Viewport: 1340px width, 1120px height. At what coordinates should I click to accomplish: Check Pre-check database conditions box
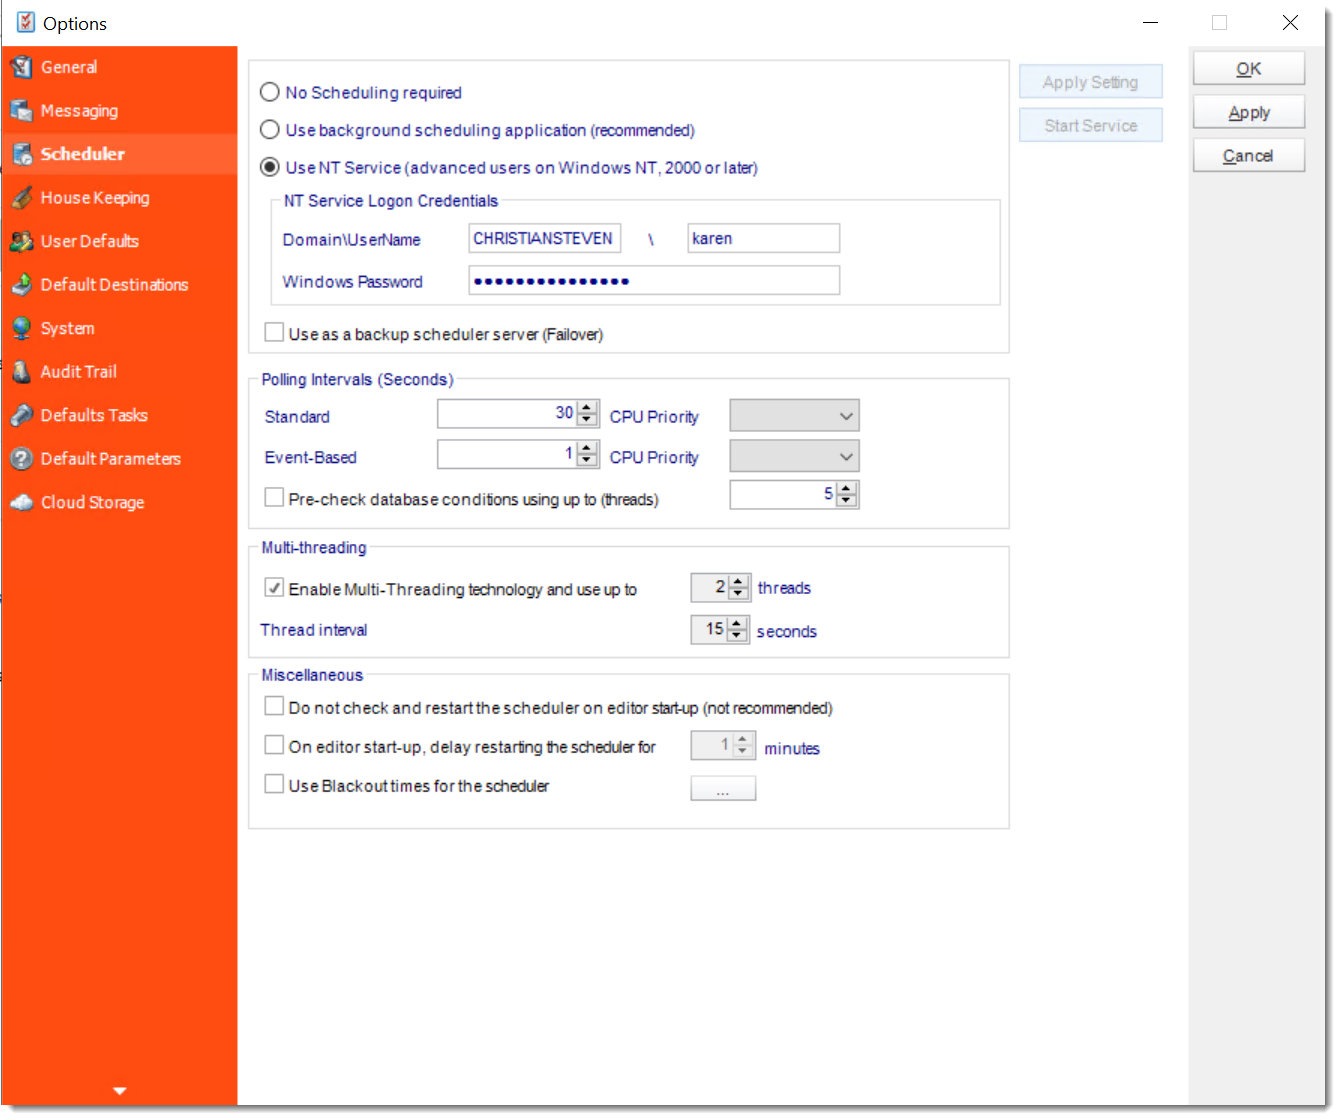coord(274,497)
